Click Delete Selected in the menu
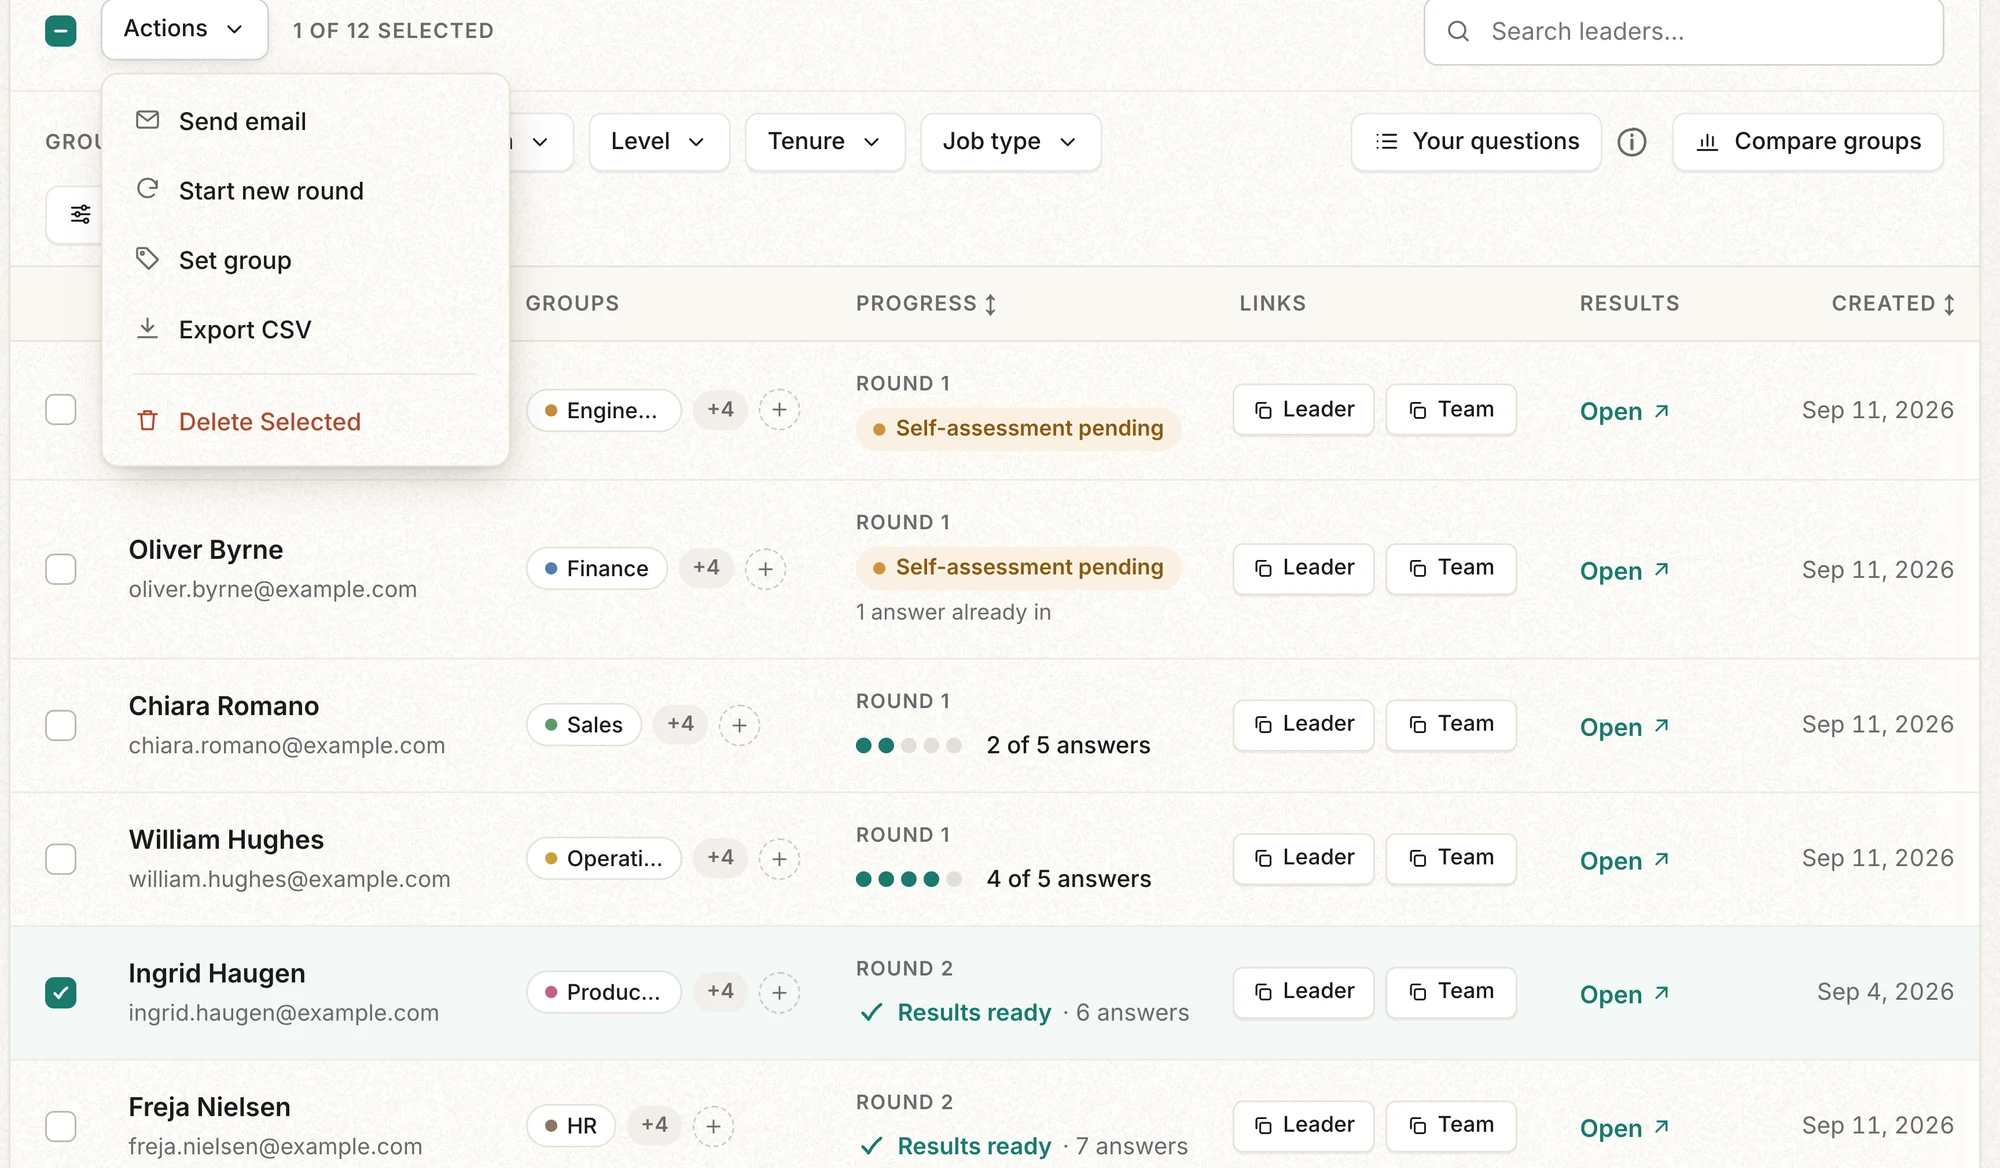 click(305, 422)
